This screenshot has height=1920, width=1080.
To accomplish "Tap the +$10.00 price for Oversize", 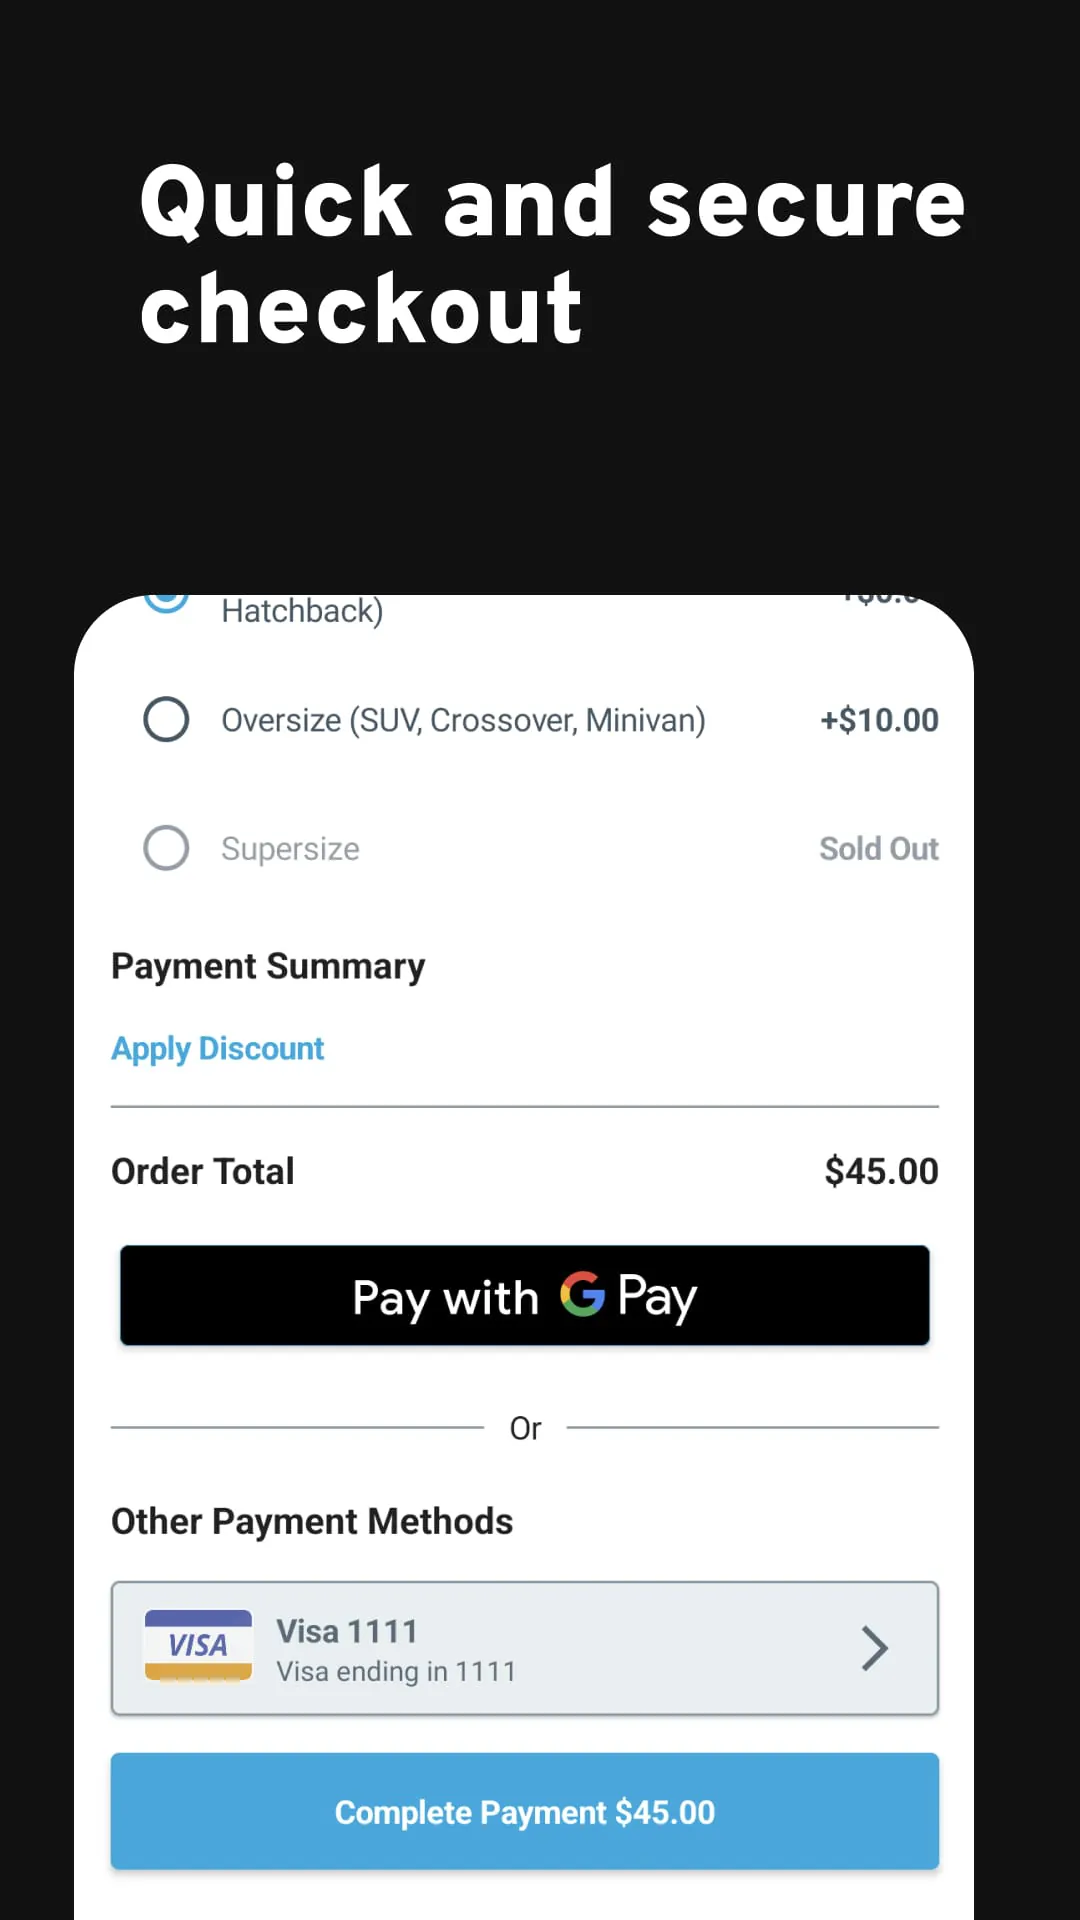I will (x=879, y=720).
